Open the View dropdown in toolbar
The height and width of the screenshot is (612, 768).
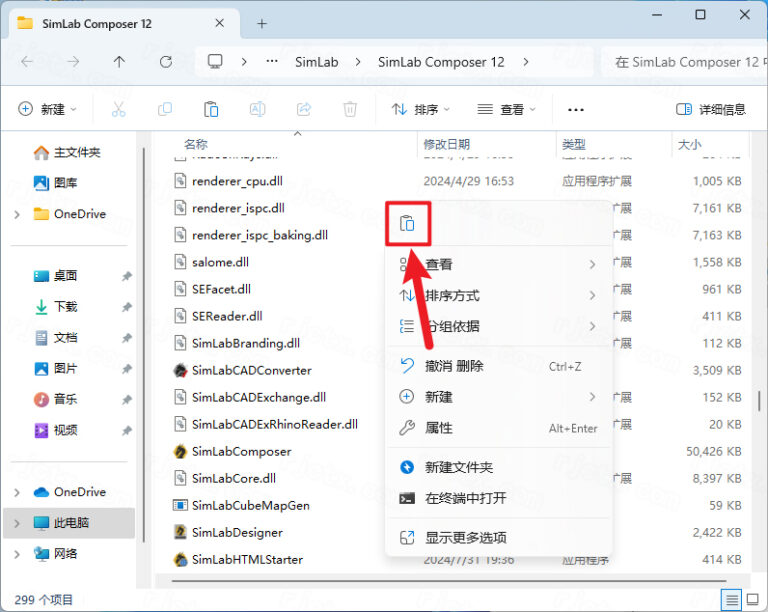point(507,109)
